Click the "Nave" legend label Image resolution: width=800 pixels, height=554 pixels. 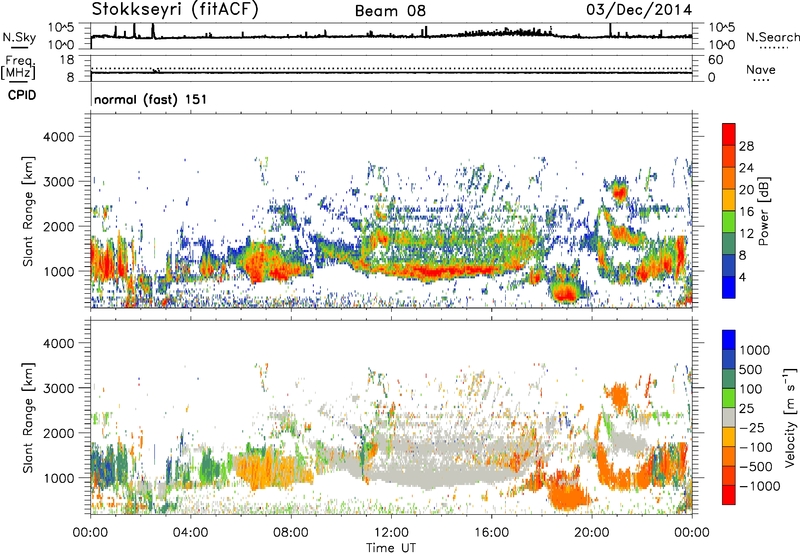coord(761,69)
